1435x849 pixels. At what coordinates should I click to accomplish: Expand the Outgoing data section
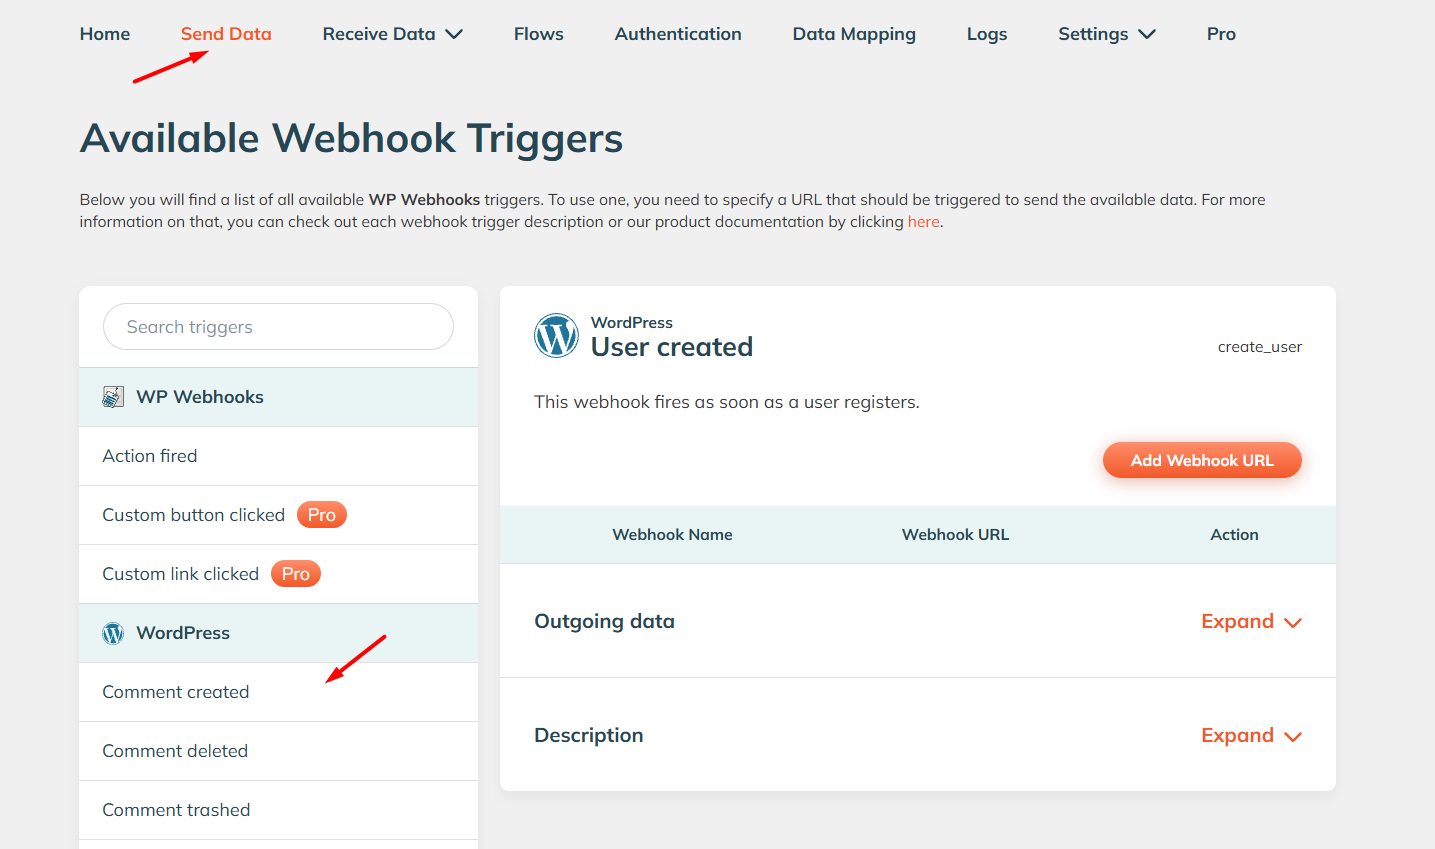pyautogui.click(x=1251, y=621)
